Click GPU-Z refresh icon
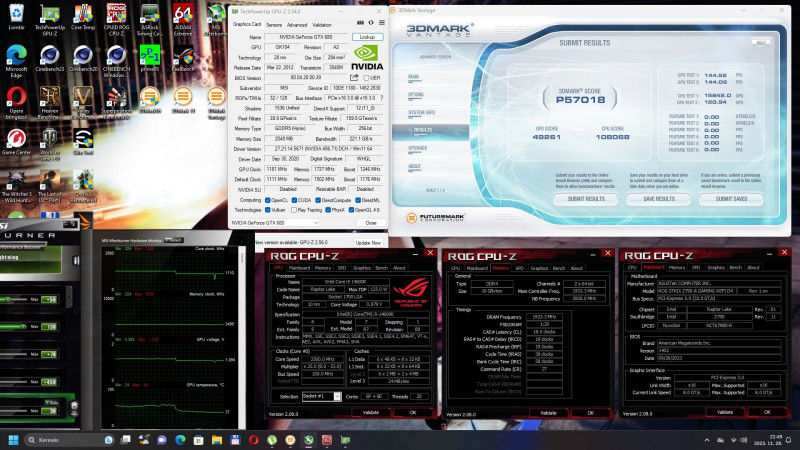 (x=371, y=23)
